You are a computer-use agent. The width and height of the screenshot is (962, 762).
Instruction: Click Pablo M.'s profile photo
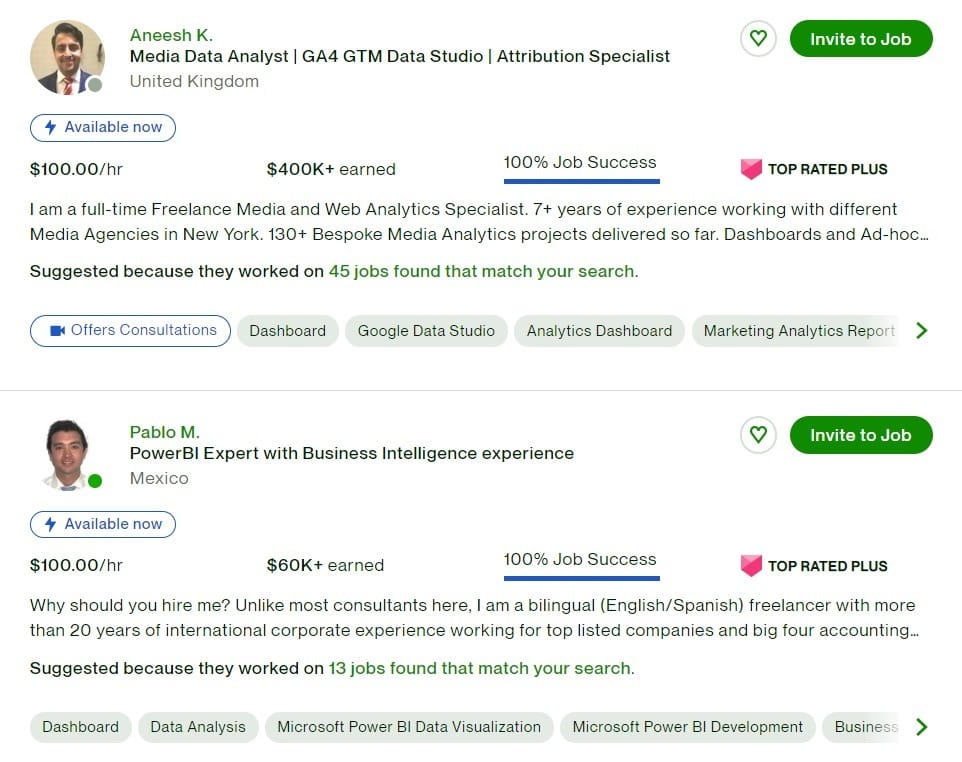[67, 454]
